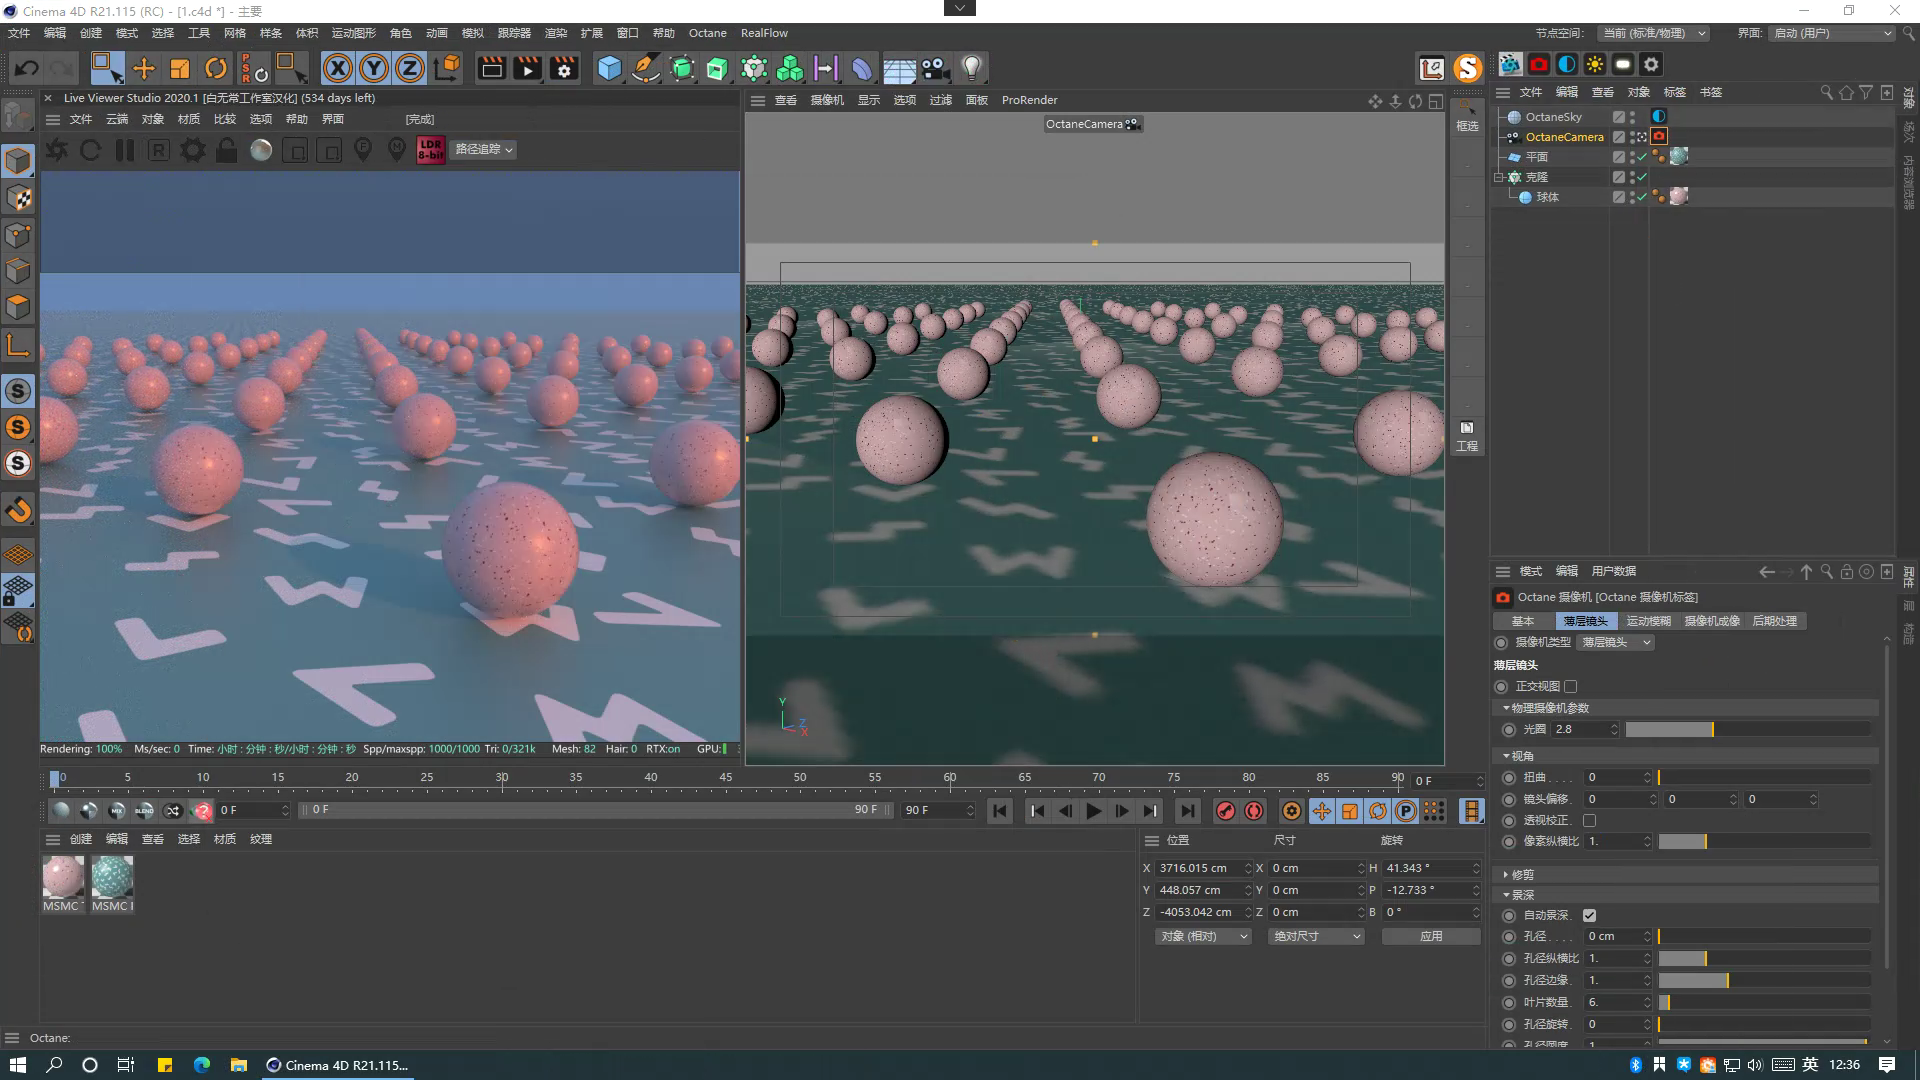
Task: Enable the 正交视图 checkbox
Action: pyautogui.click(x=1571, y=686)
